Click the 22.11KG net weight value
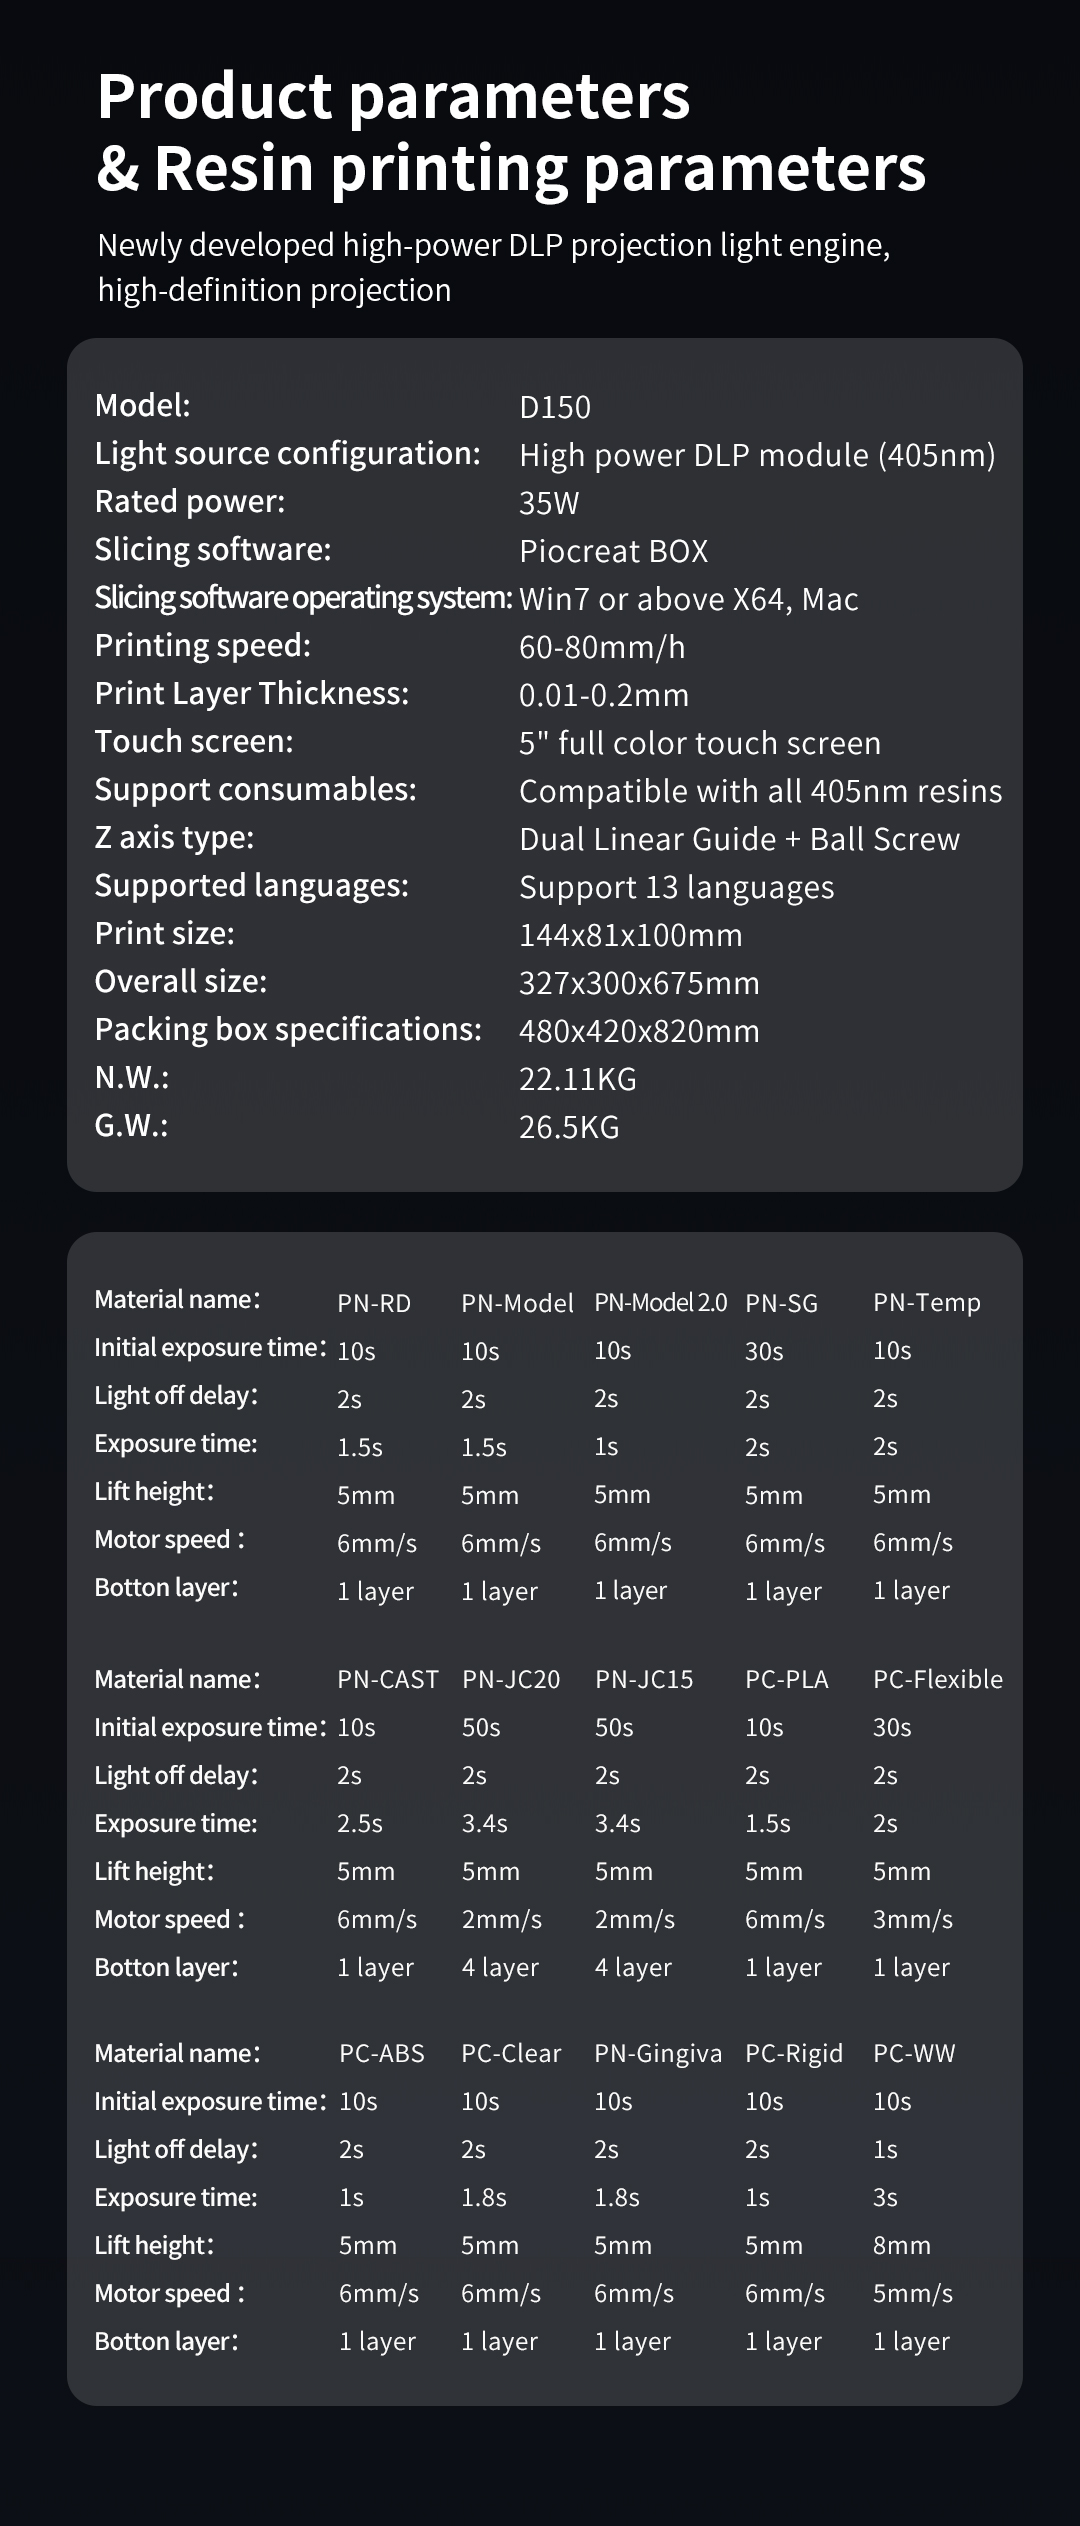Screen dimensions: 1080x2526 (577, 1079)
